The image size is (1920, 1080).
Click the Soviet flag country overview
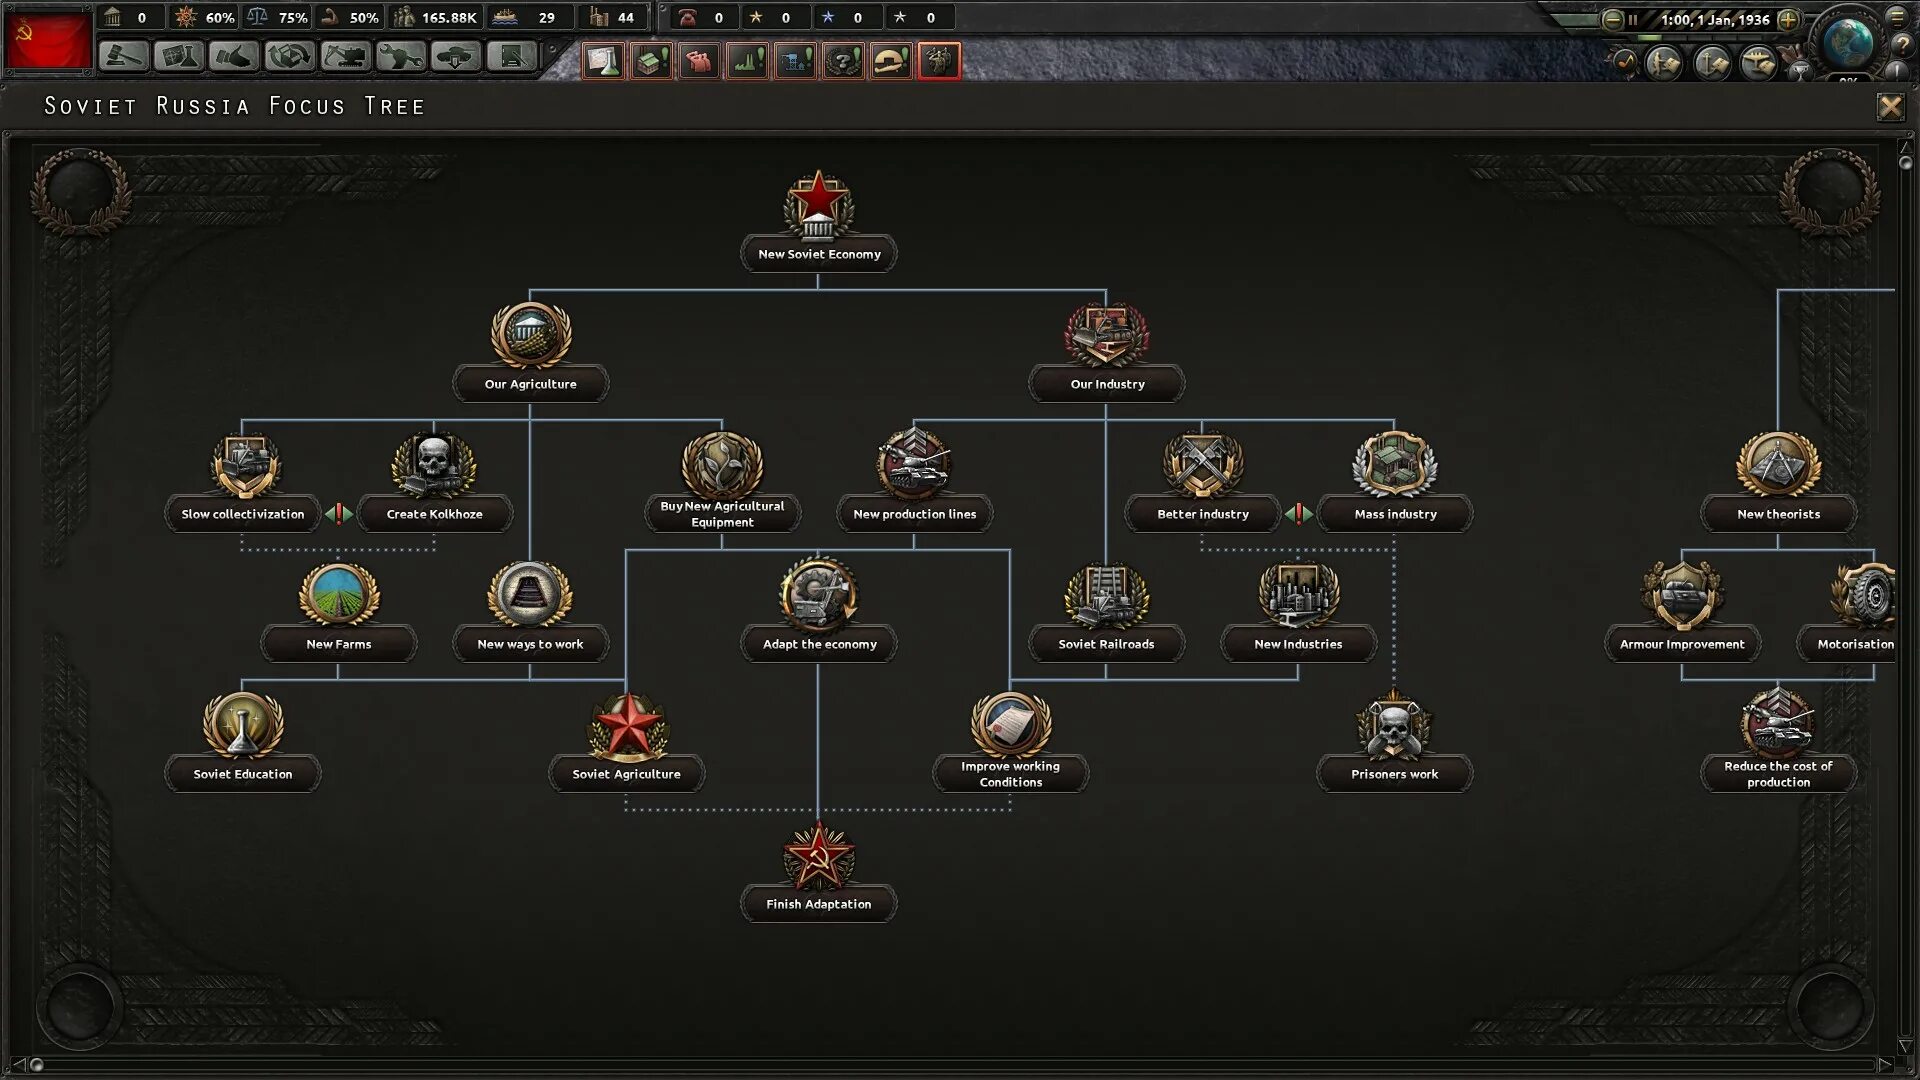point(47,40)
